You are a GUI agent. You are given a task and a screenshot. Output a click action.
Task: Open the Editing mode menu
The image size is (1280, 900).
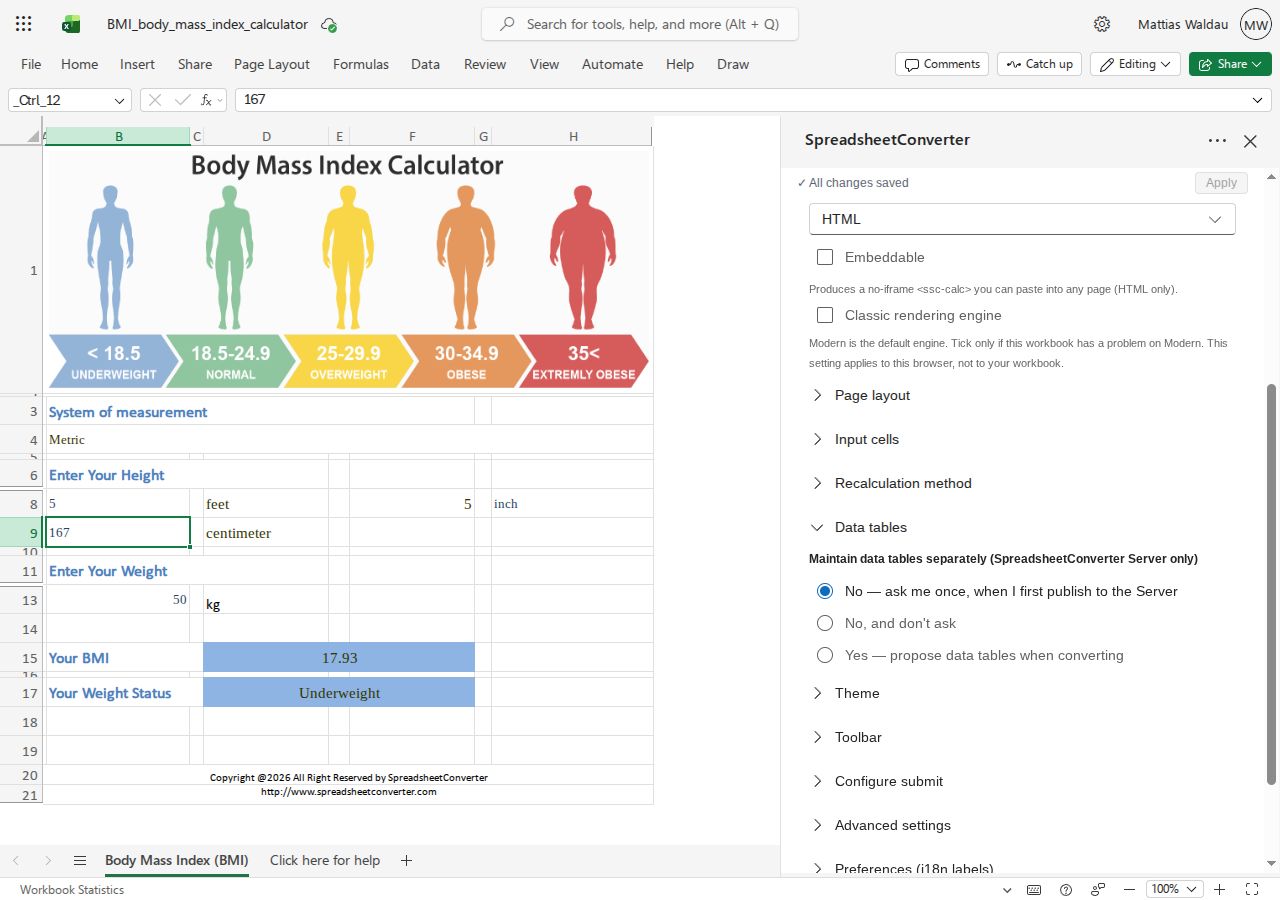point(1135,64)
